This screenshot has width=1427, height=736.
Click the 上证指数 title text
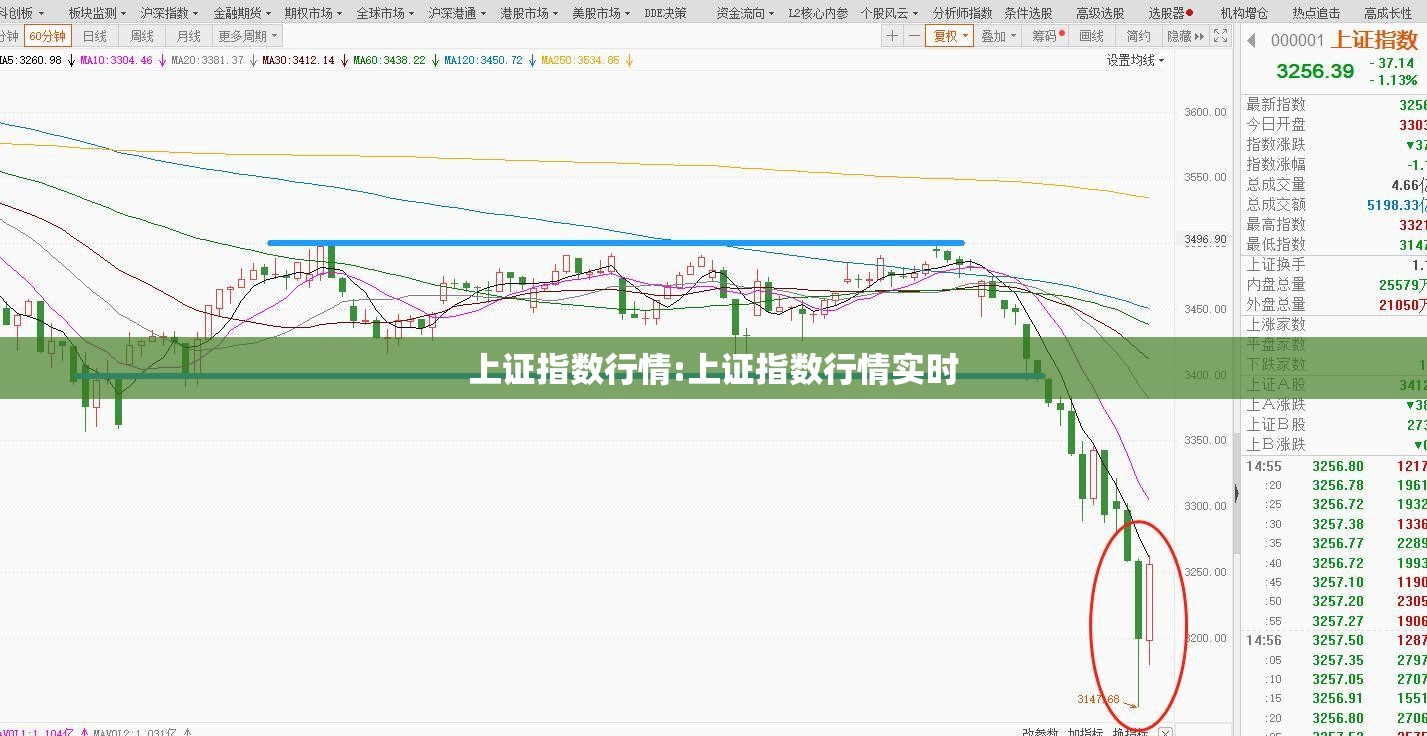coord(1376,40)
